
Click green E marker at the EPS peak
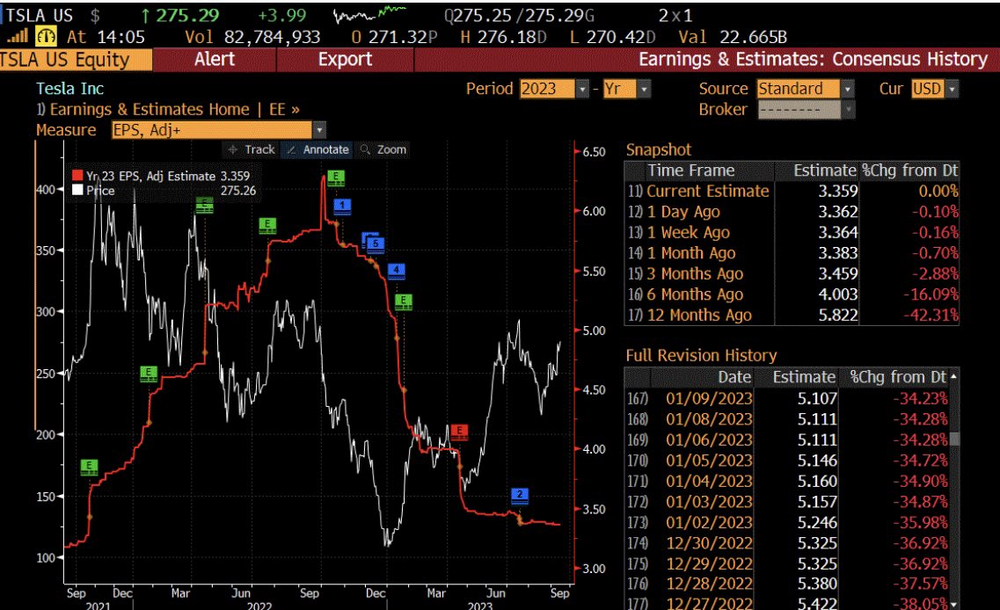pyautogui.click(x=335, y=177)
